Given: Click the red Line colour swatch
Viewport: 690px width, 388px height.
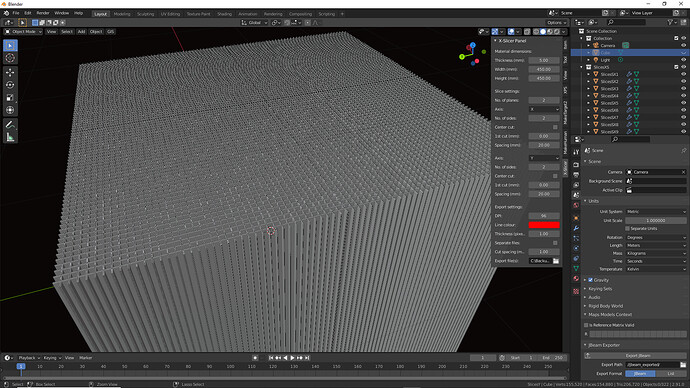Looking at the screenshot, I should click(544, 225).
